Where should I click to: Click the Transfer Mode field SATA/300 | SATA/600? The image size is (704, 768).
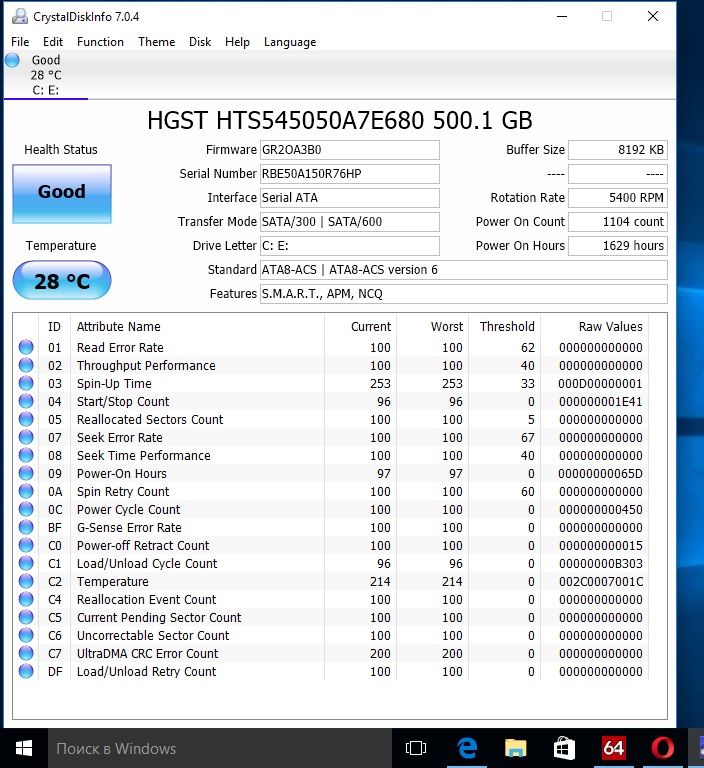349,222
